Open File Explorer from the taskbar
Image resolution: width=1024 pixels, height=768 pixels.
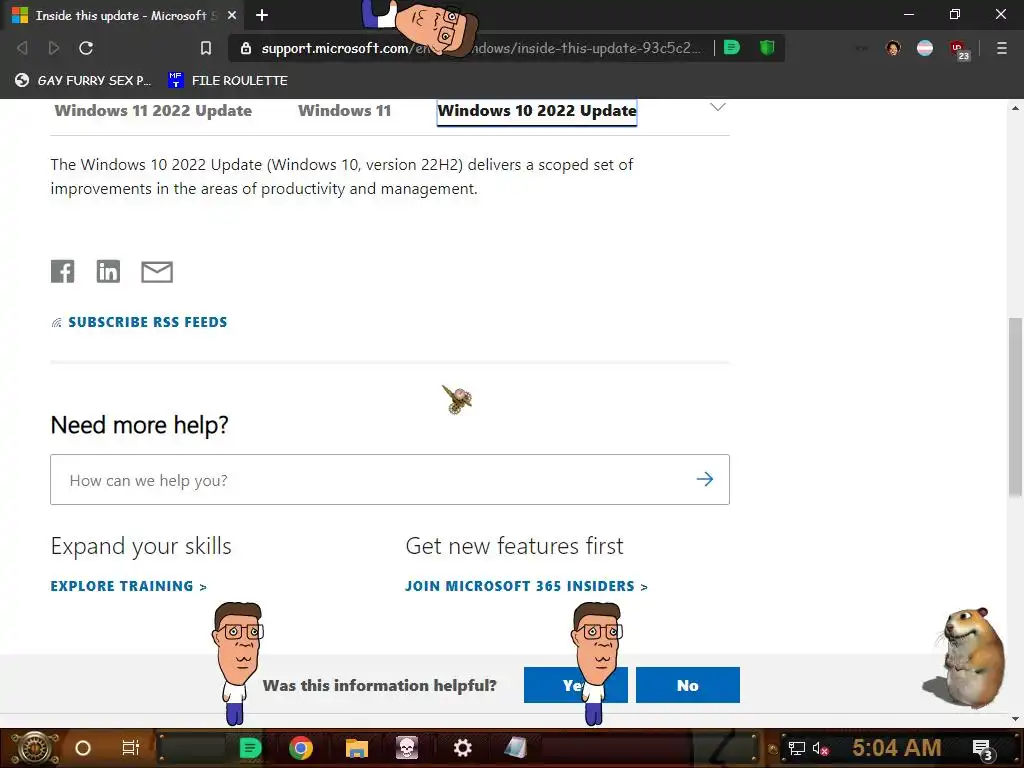tap(357, 748)
